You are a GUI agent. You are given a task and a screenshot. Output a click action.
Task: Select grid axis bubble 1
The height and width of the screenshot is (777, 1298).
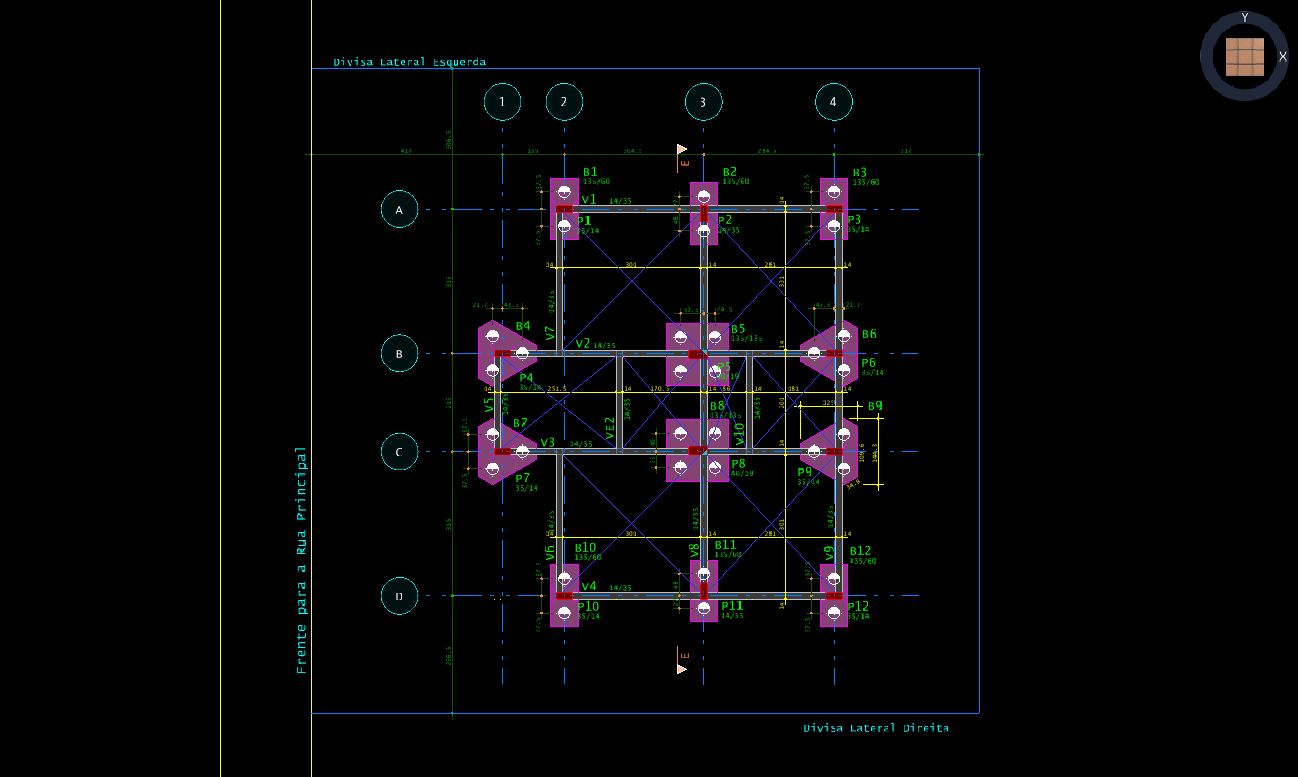pos(502,102)
